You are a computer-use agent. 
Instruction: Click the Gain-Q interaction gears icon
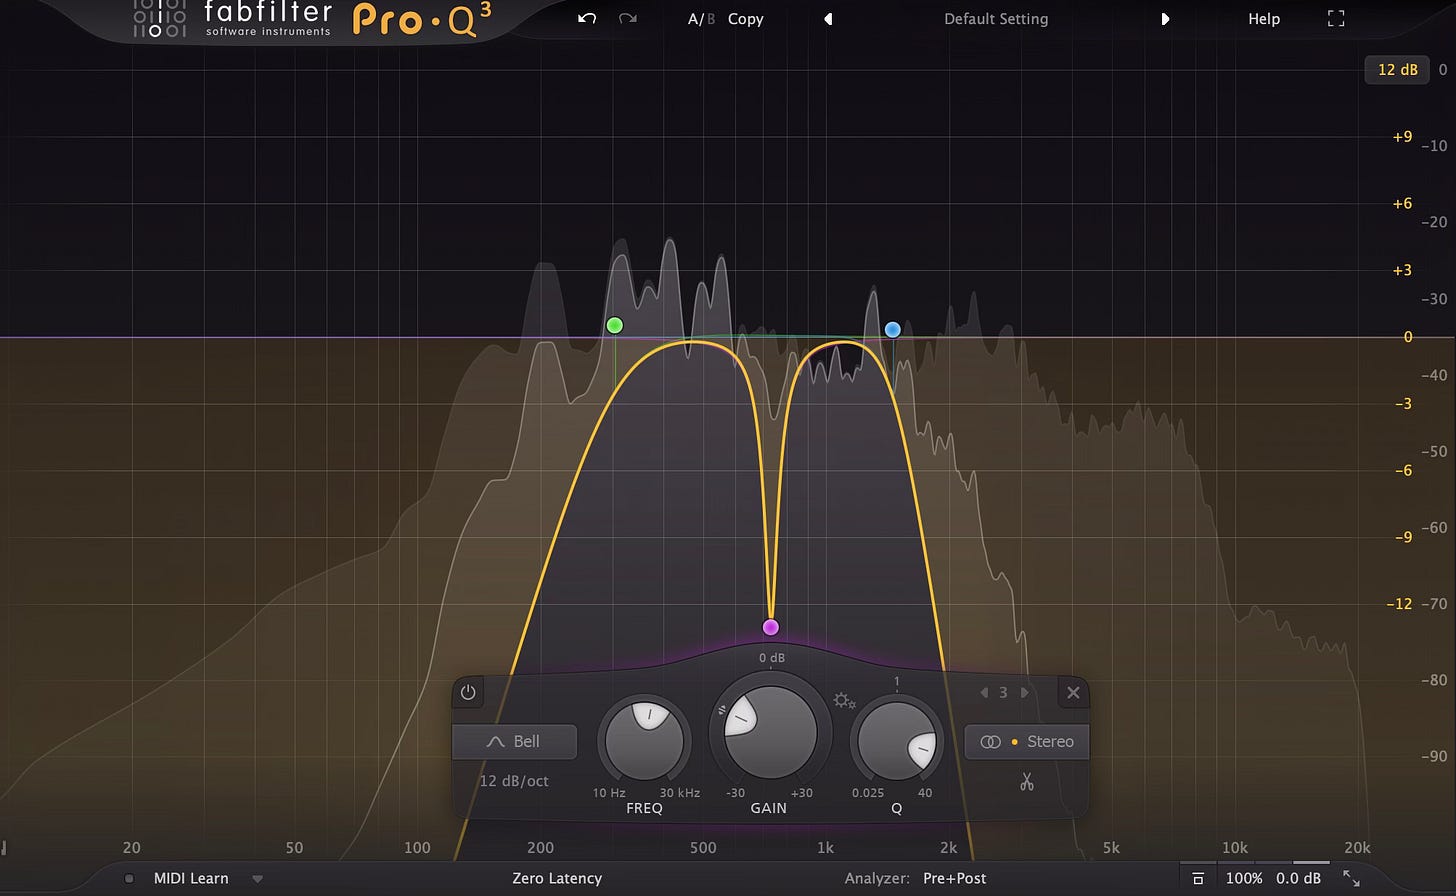click(844, 701)
